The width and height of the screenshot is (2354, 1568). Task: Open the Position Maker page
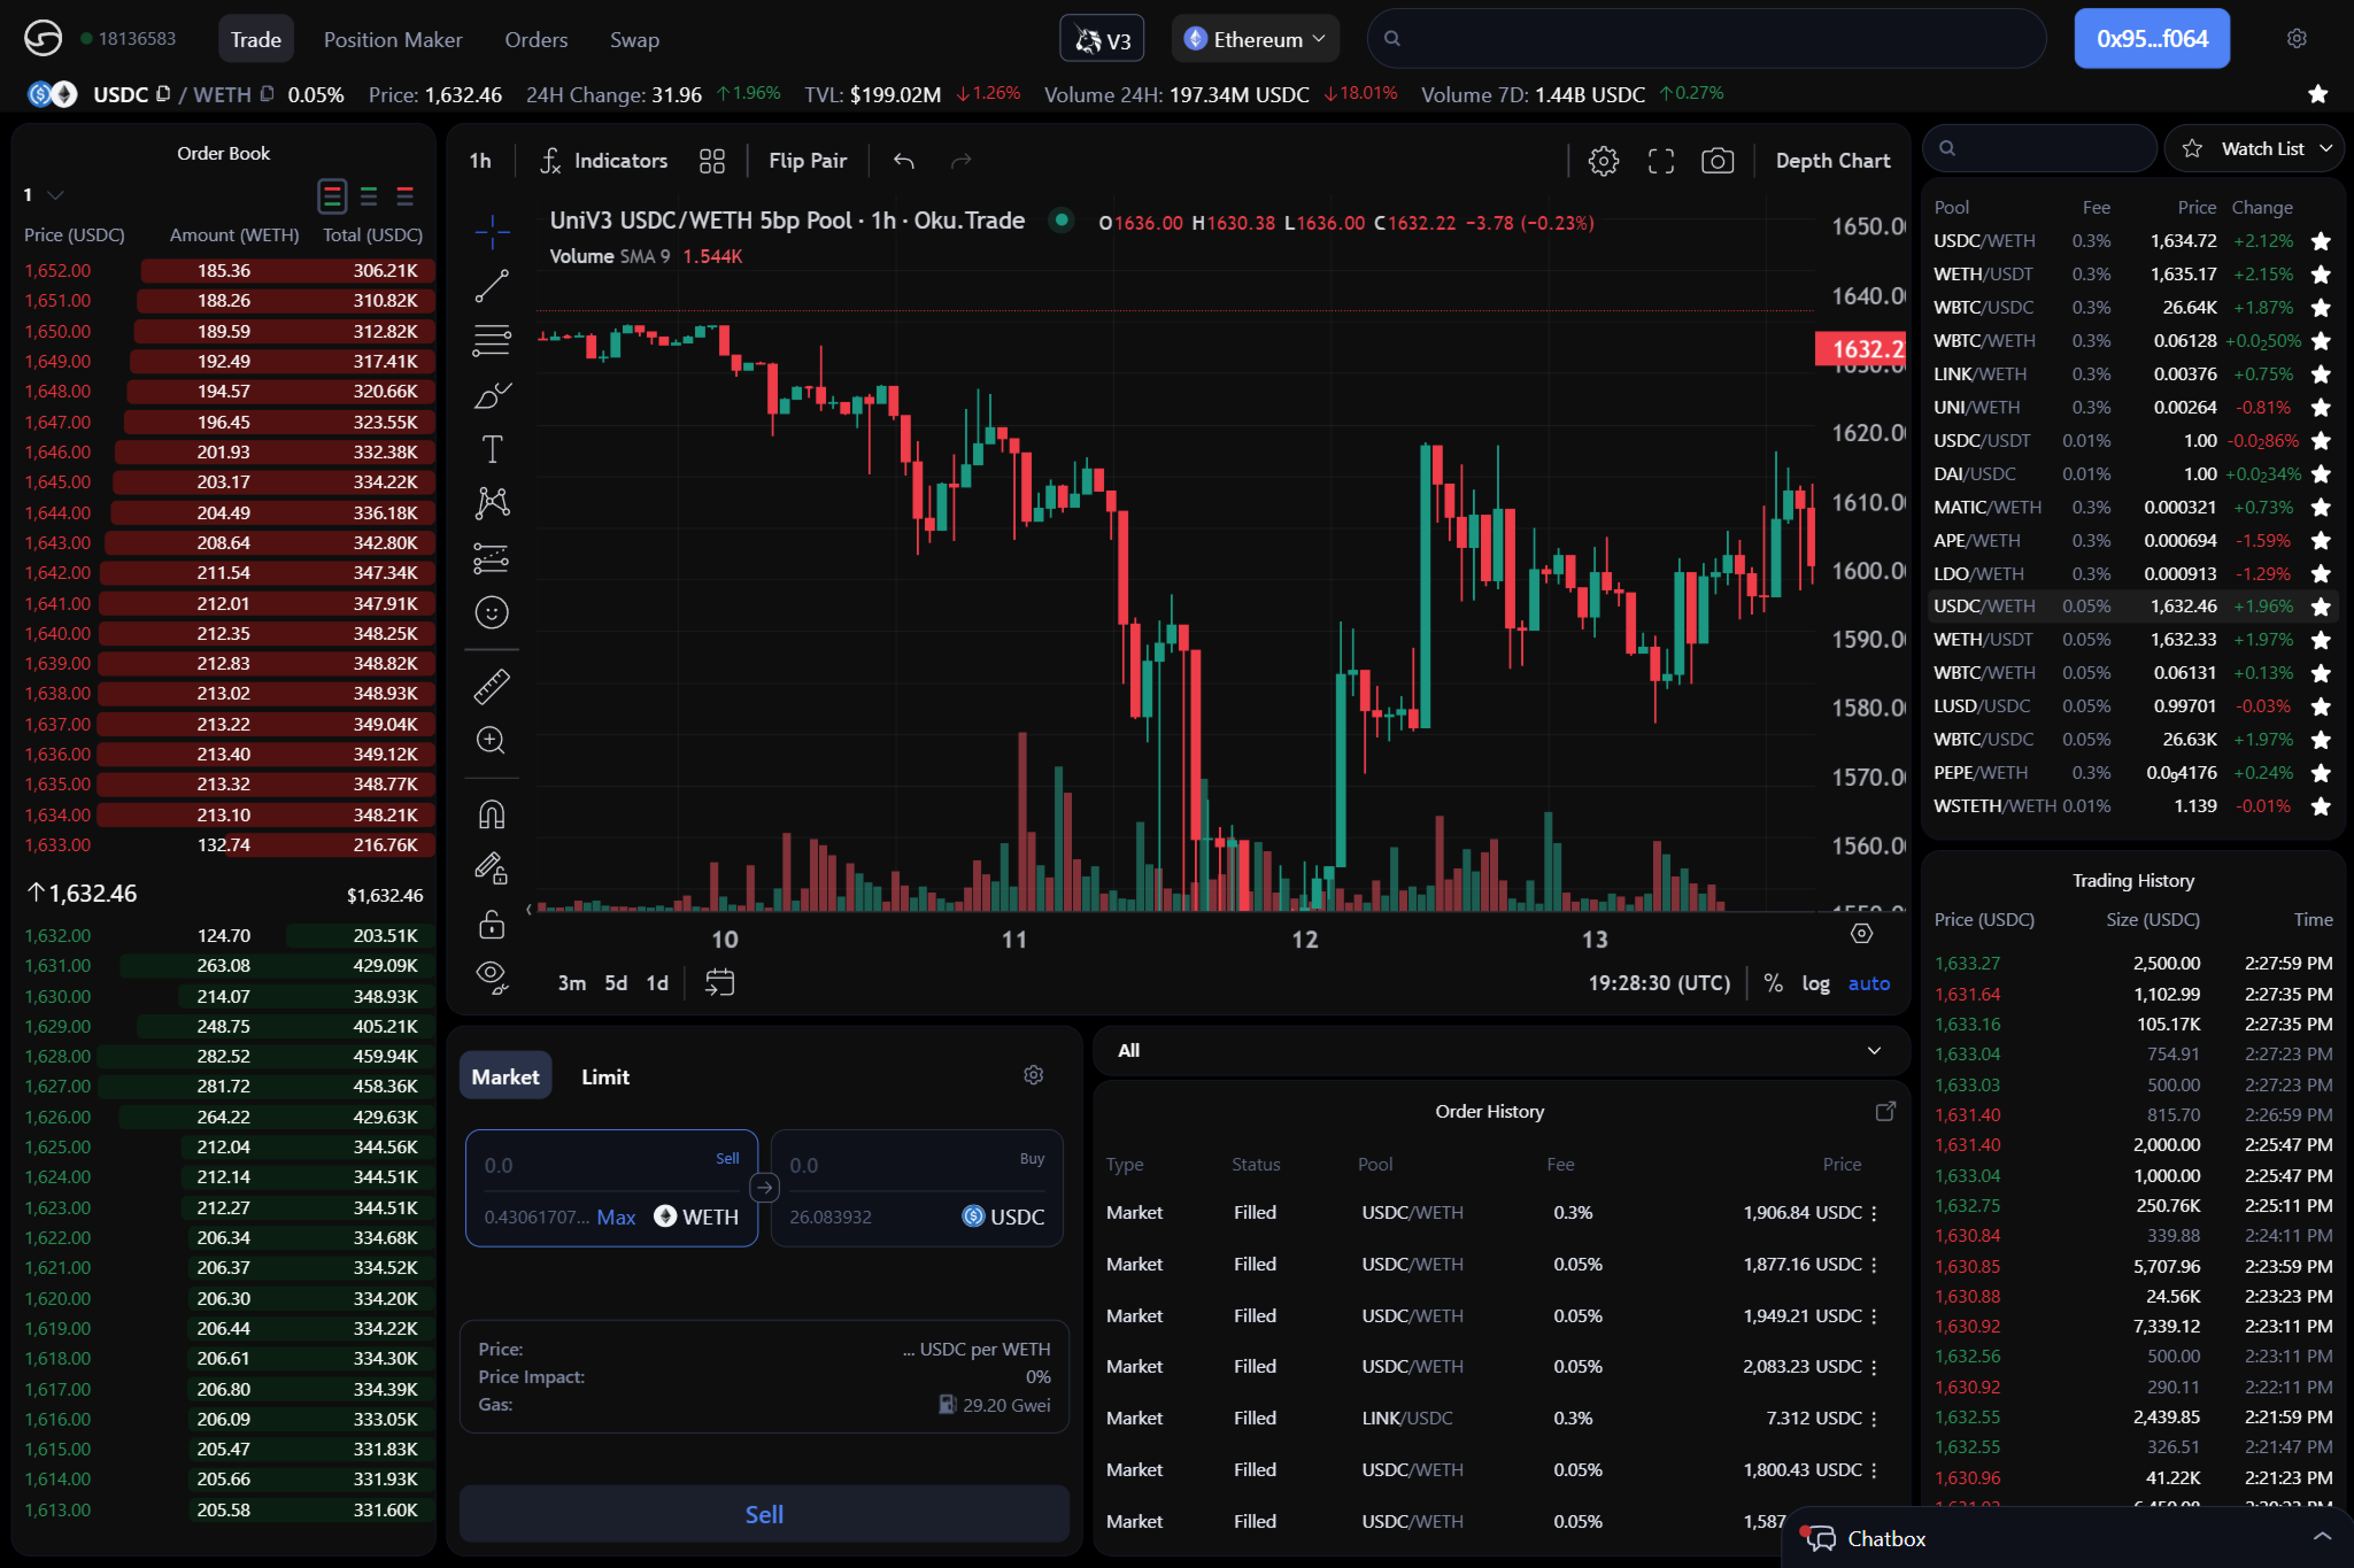[x=392, y=39]
